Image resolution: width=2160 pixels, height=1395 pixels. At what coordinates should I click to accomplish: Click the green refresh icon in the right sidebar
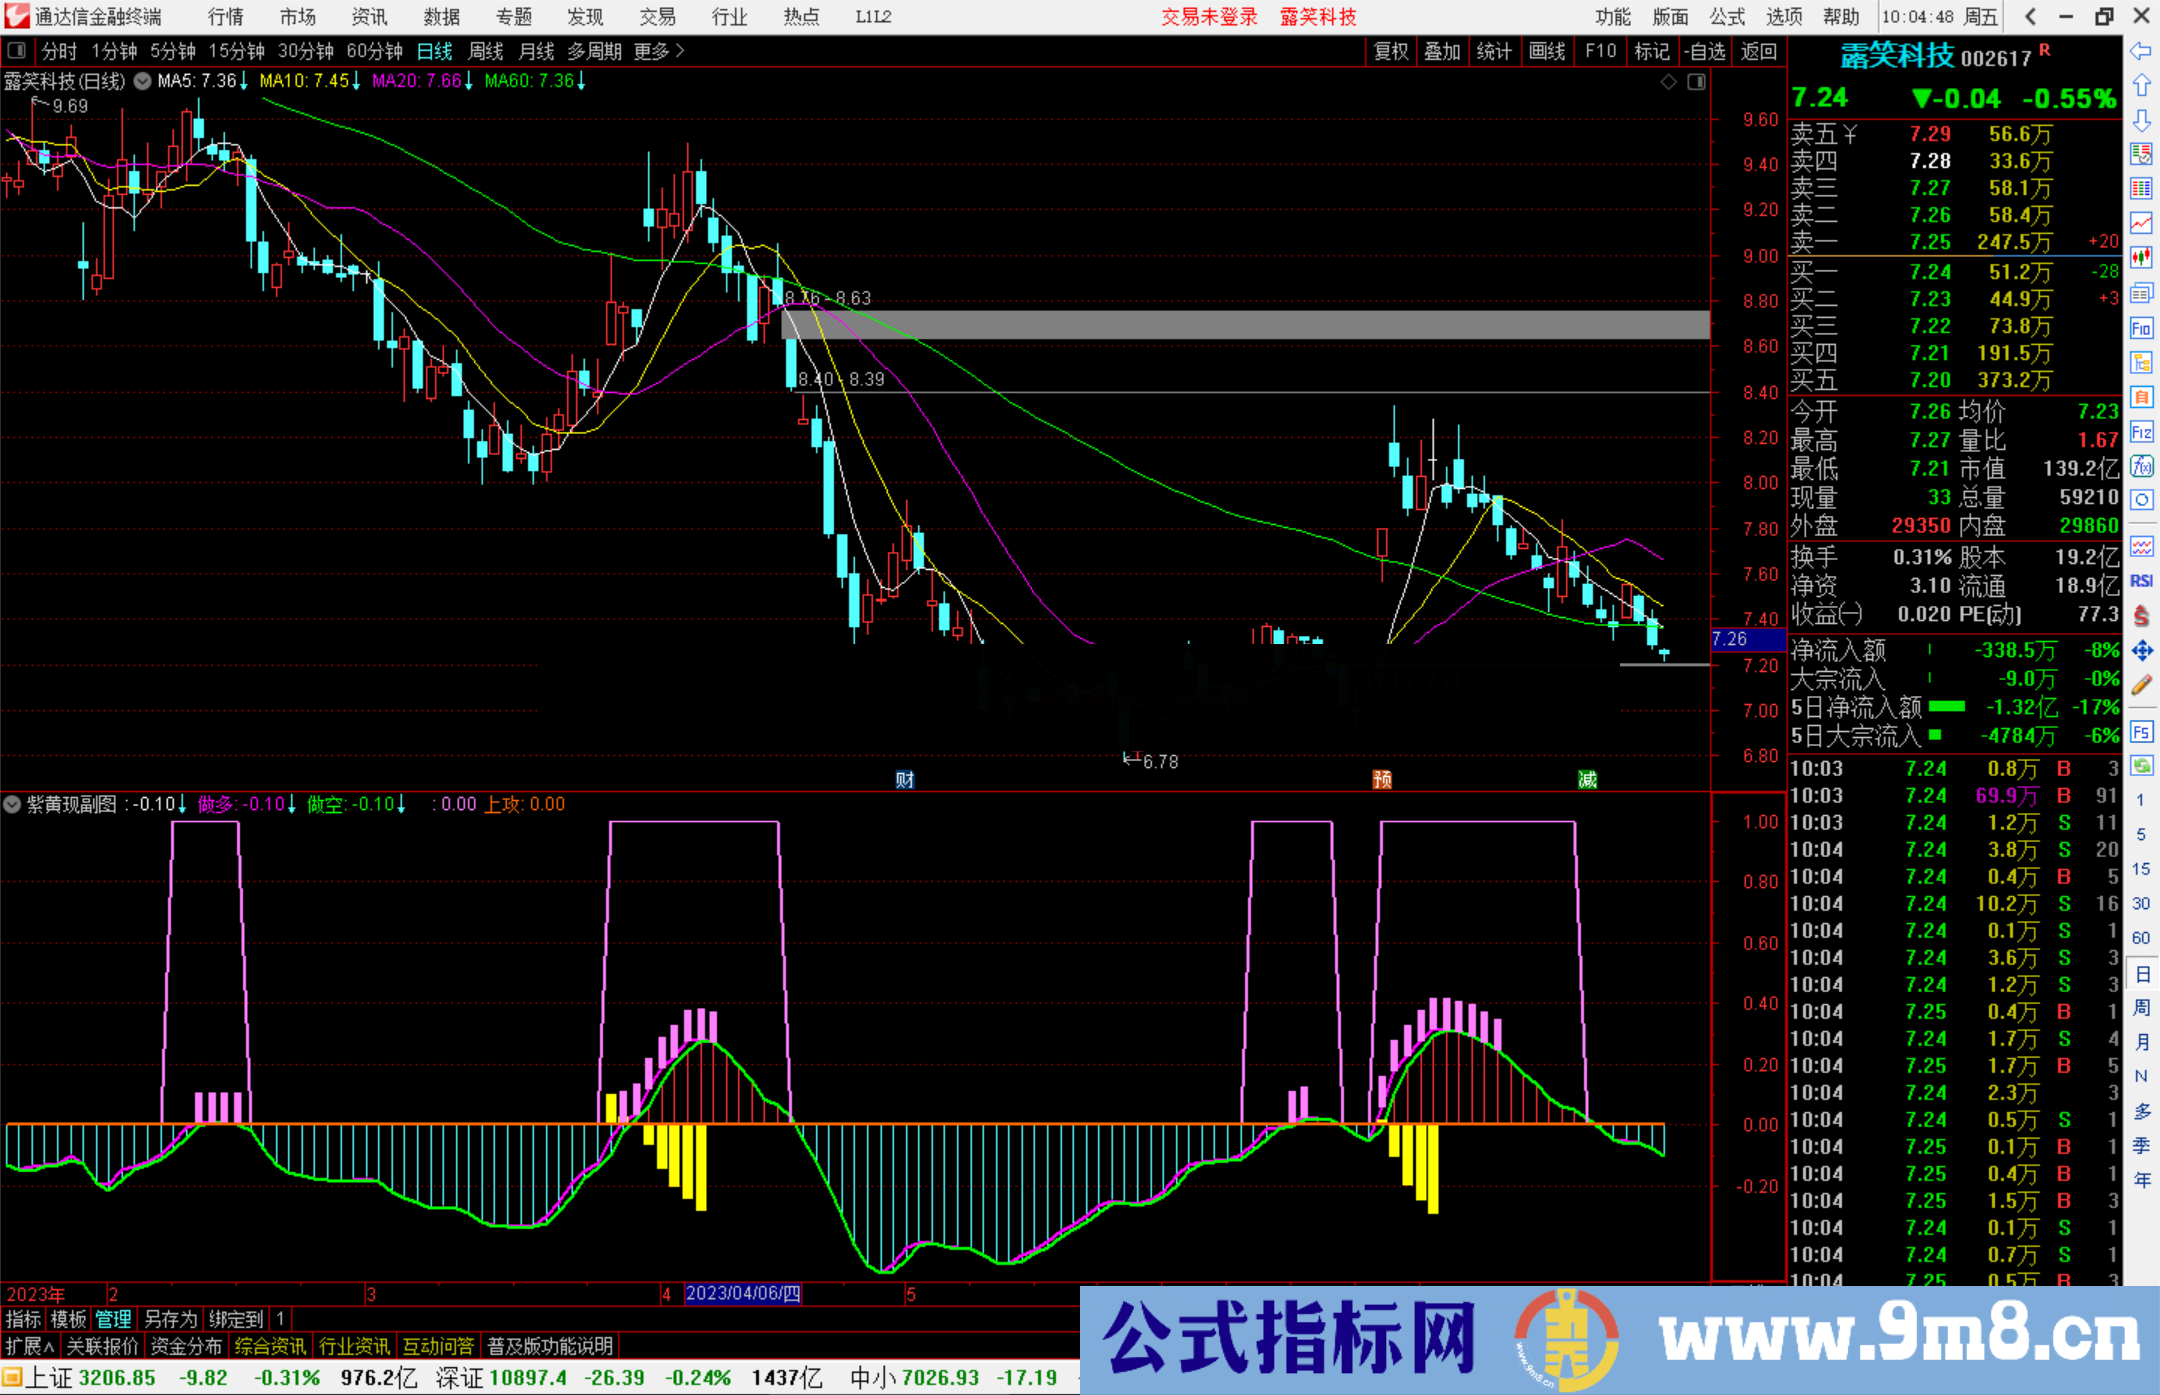[2143, 765]
